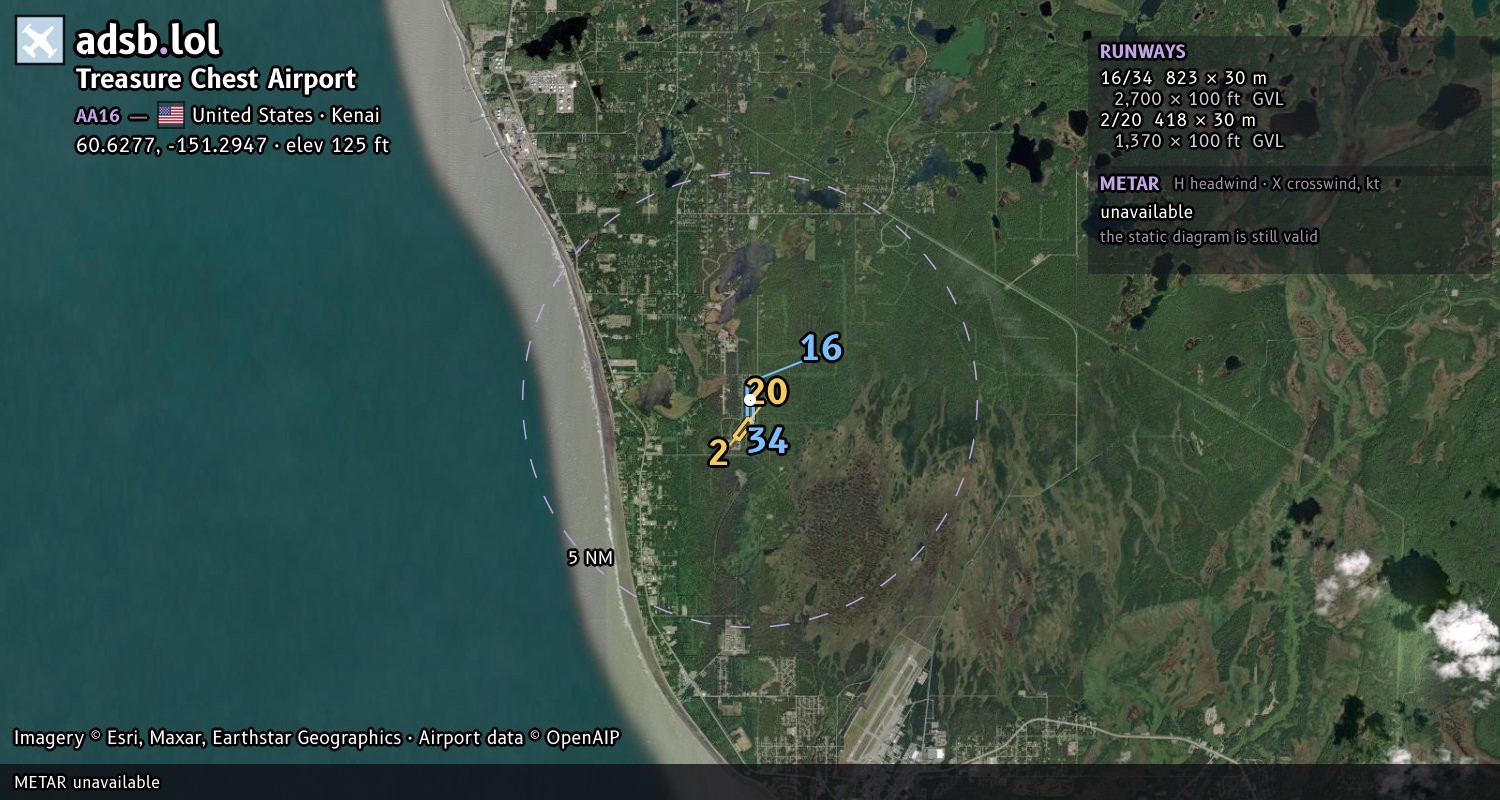
Task: Click the METAR heading in the info panel
Action: point(1129,184)
